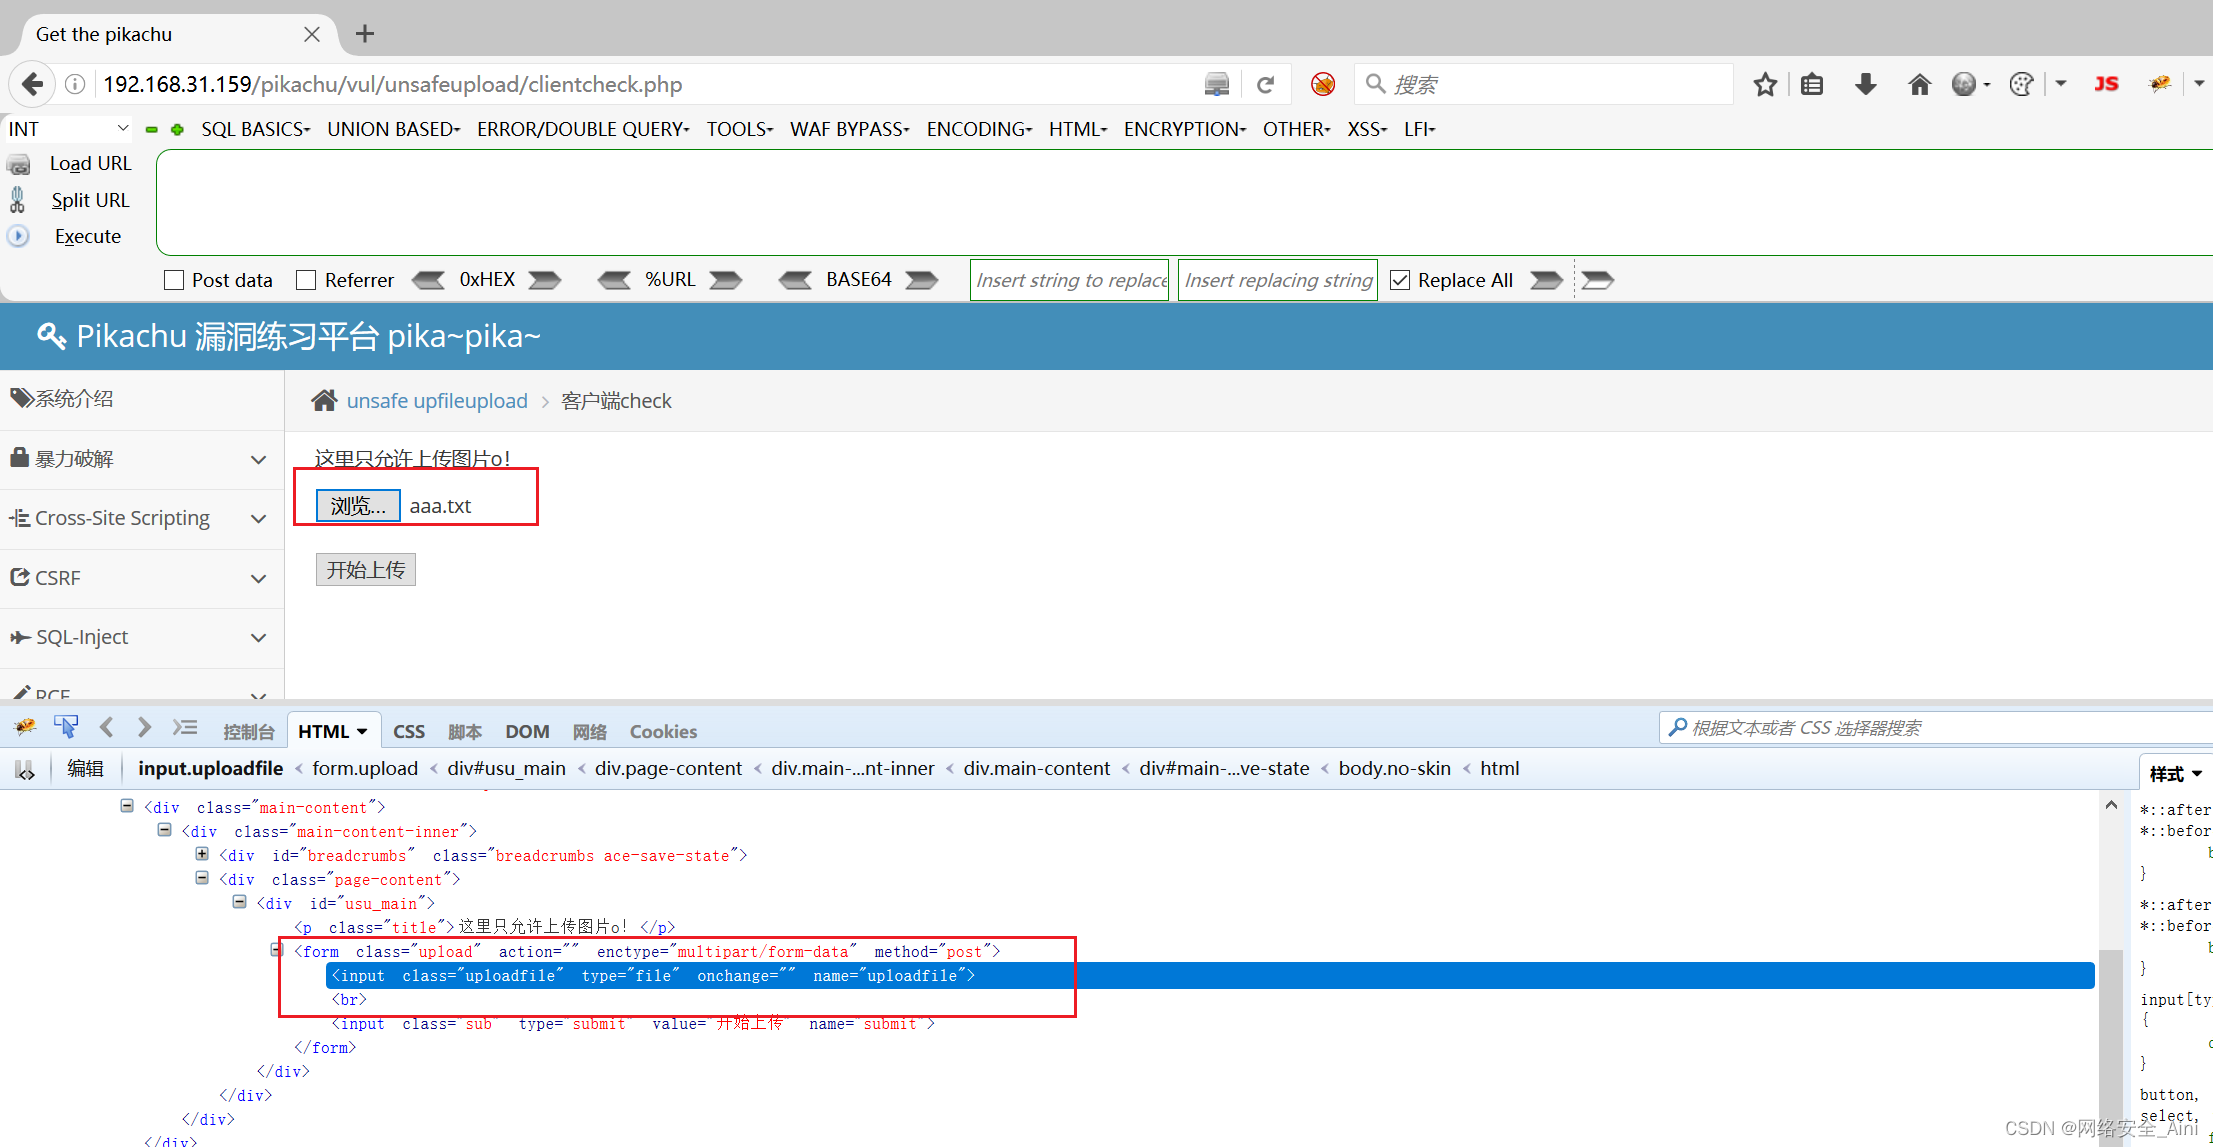This screenshot has height=1147, width=2213.
Task: Click the browser back arrow button
Action: point(32,84)
